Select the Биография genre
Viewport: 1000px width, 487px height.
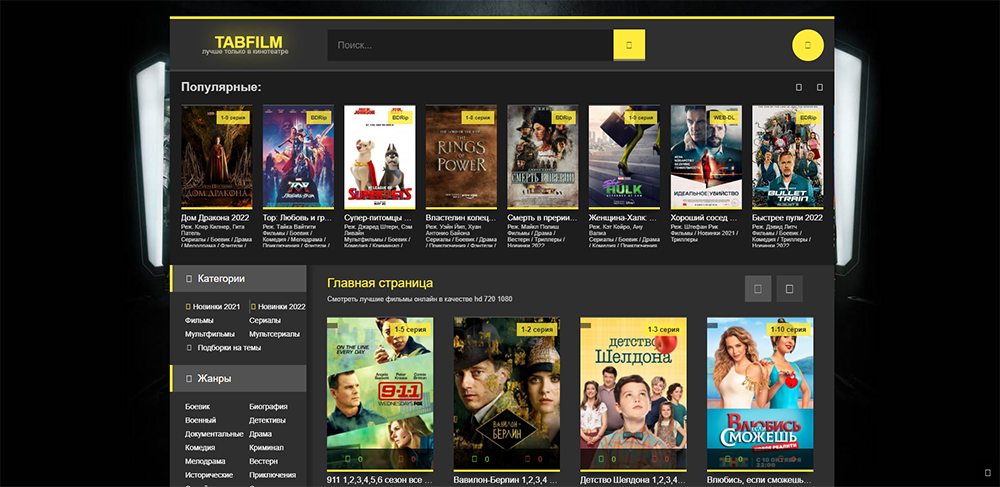point(268,407)
